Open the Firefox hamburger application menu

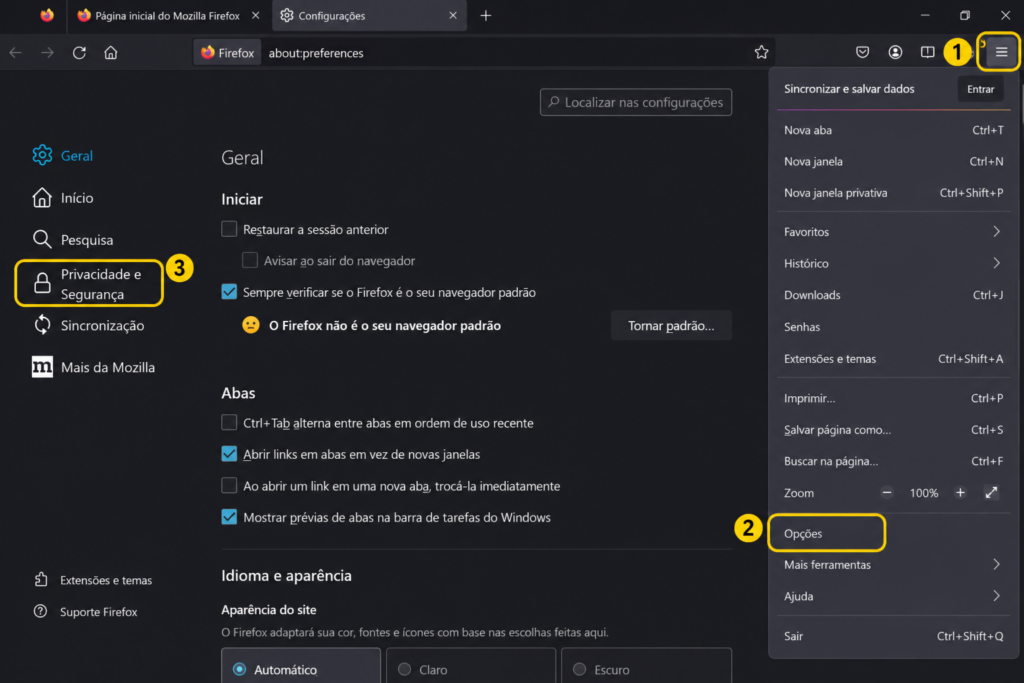pos(1000,52)
